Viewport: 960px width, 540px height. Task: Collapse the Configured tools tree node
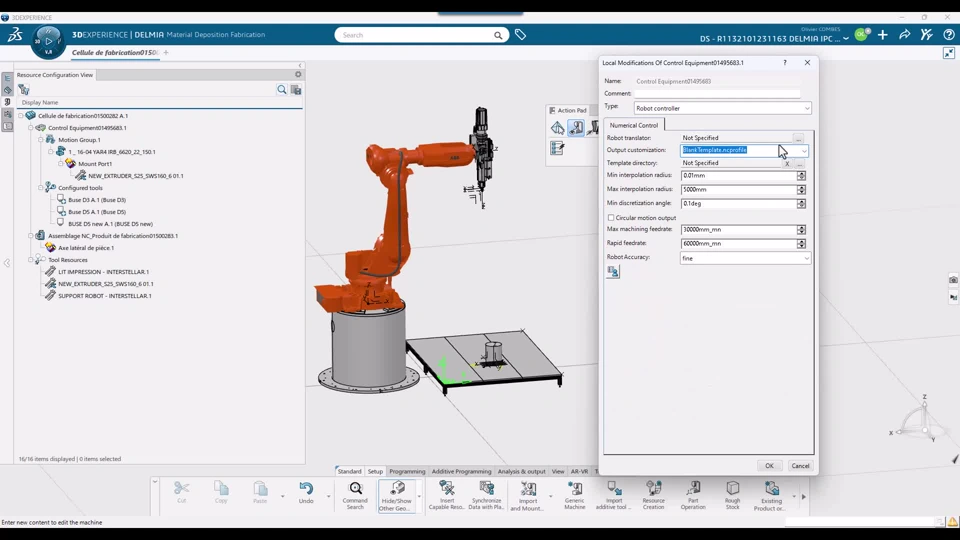pos(41,188)
